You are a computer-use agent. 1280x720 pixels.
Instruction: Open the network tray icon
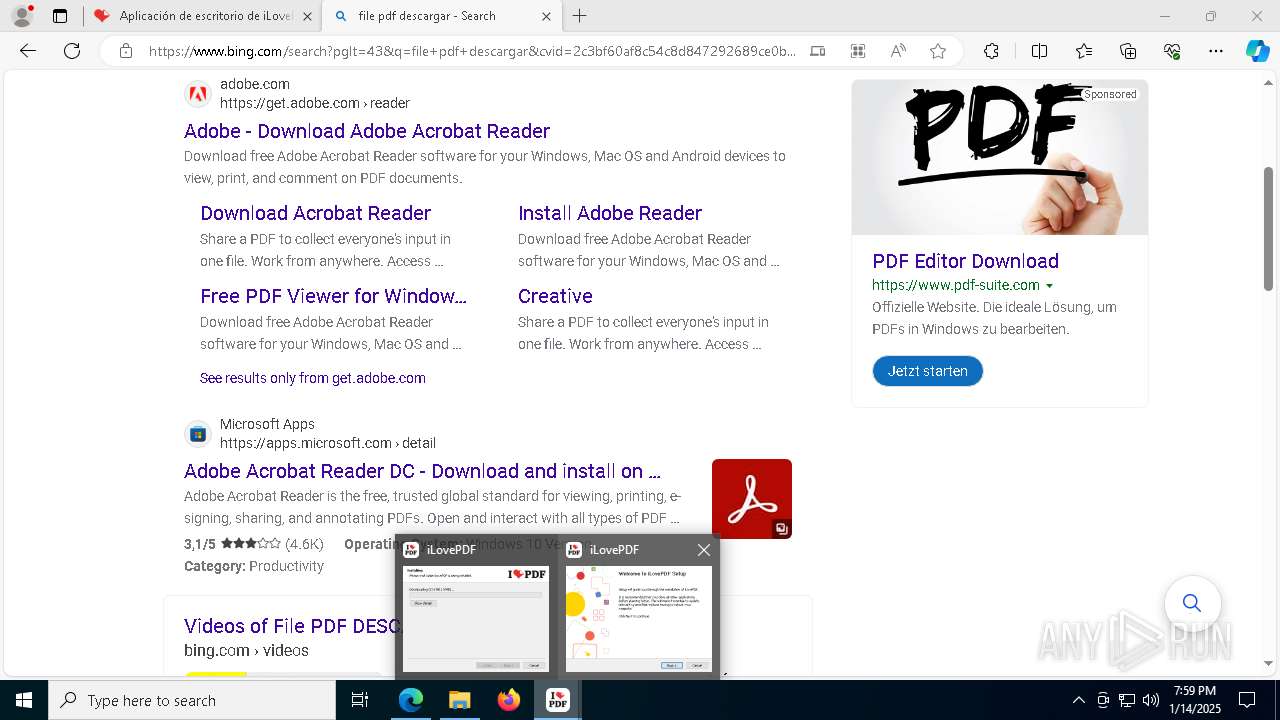tap(1127, 700)
